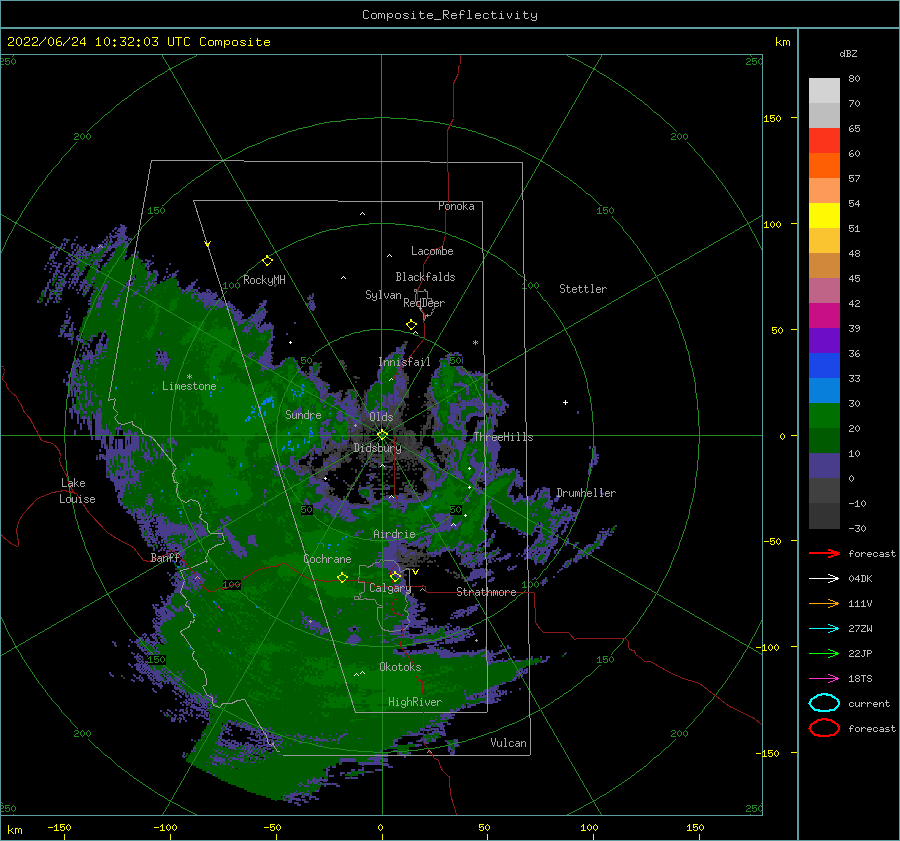This screenshot has height=841, width=900.
Task: Pick the darkest gray -30 dBZ swatch
Action: pos(824,516)
